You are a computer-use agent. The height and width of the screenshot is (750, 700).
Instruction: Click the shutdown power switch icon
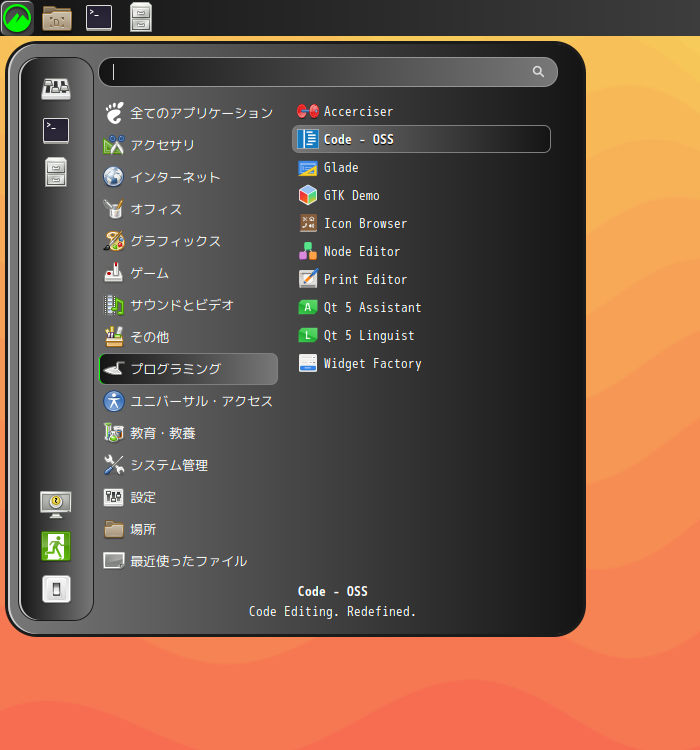(56, 589)
